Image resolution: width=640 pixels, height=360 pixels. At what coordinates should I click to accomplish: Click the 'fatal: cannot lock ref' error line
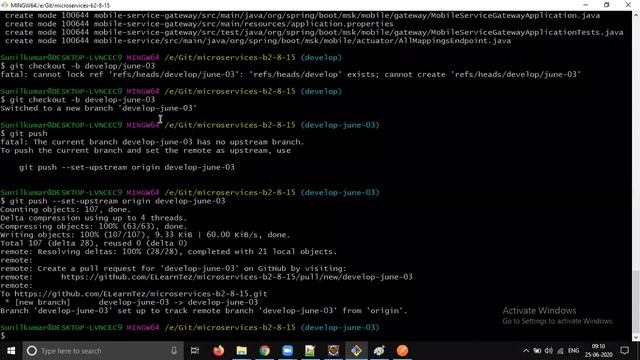[x=291, y=75]
